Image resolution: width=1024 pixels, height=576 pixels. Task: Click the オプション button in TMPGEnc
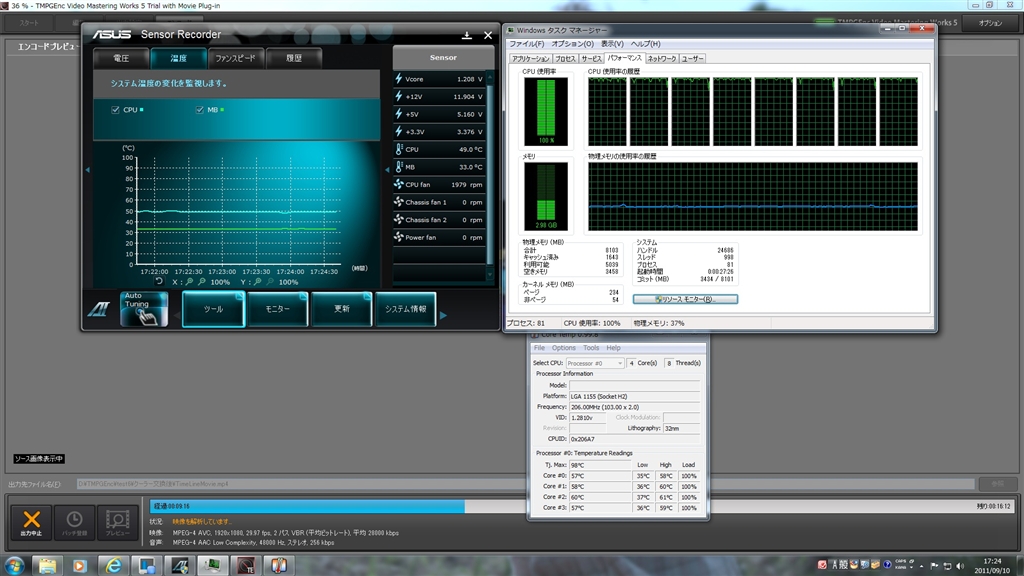click(990, 23)
